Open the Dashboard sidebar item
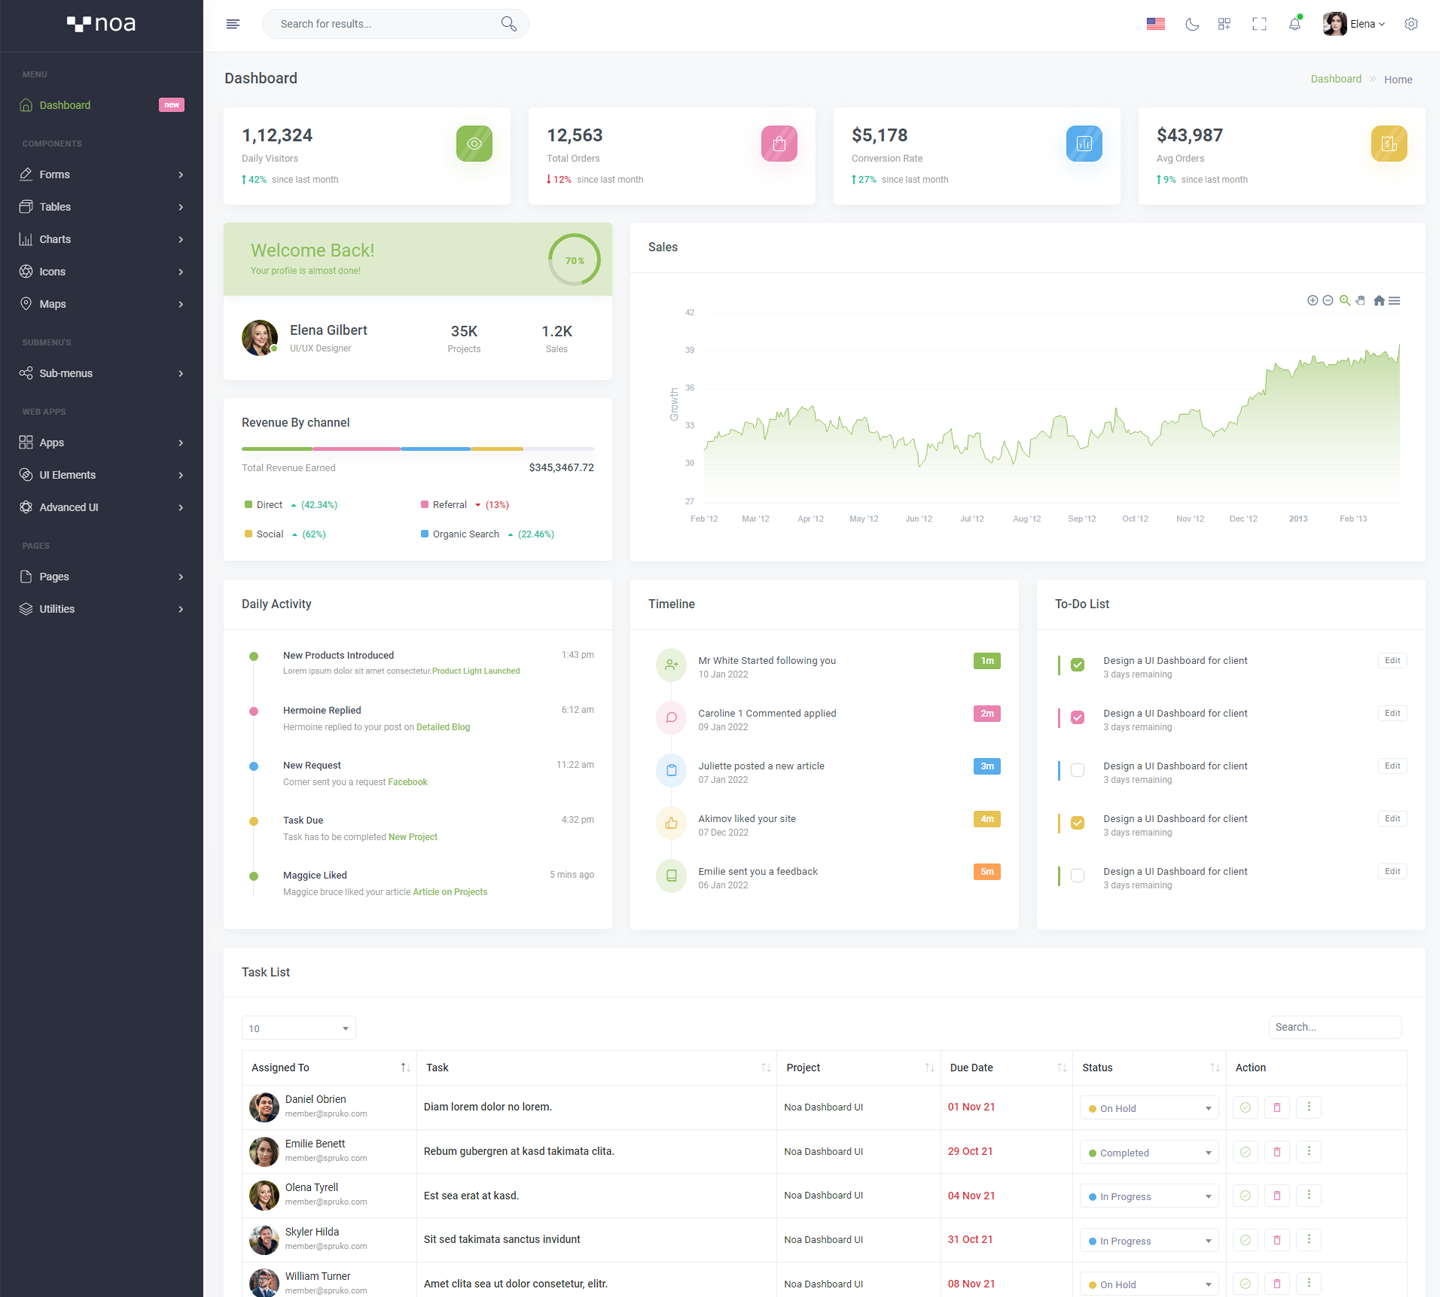 (101, 105)
